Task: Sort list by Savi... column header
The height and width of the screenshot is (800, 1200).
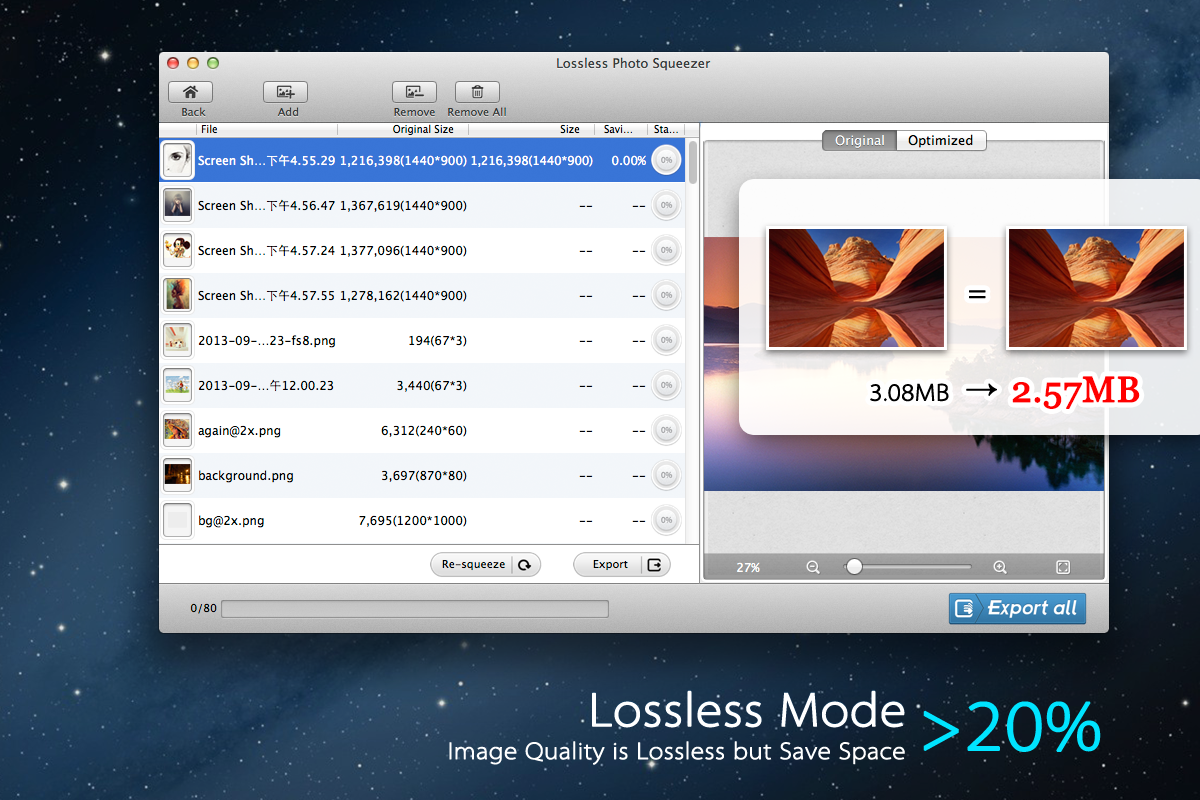Action: point(620,130)
